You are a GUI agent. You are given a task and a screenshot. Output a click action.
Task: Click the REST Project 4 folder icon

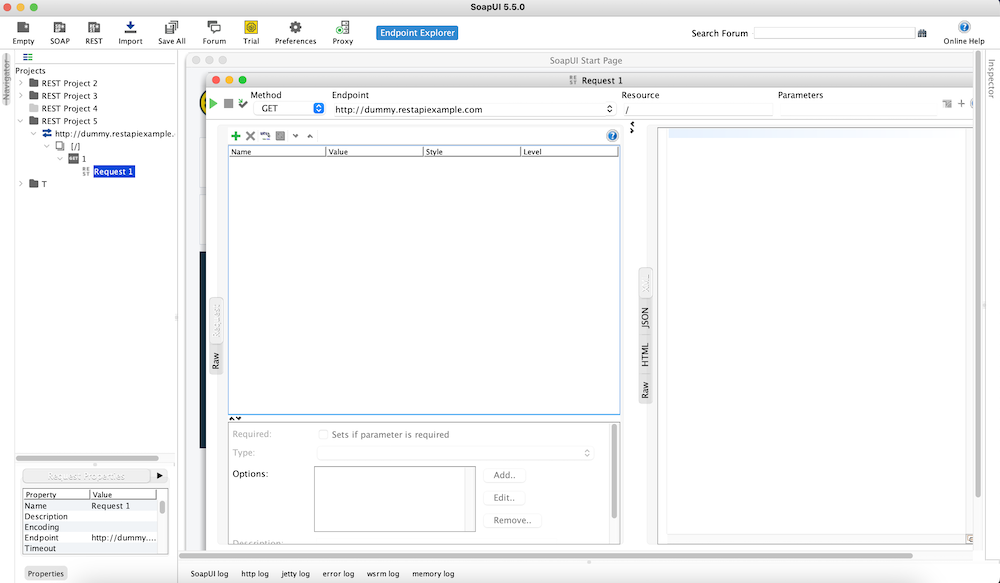(x=34, y=108)
